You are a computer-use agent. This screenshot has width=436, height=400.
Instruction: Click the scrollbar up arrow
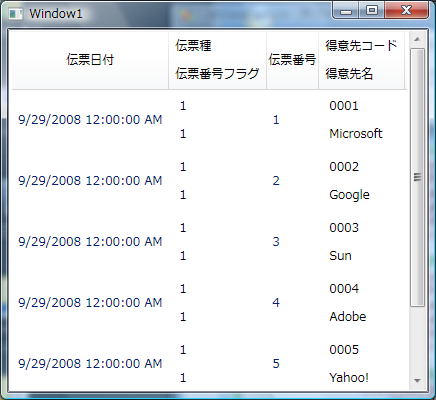pyautogui.click(x=417, y=40)
